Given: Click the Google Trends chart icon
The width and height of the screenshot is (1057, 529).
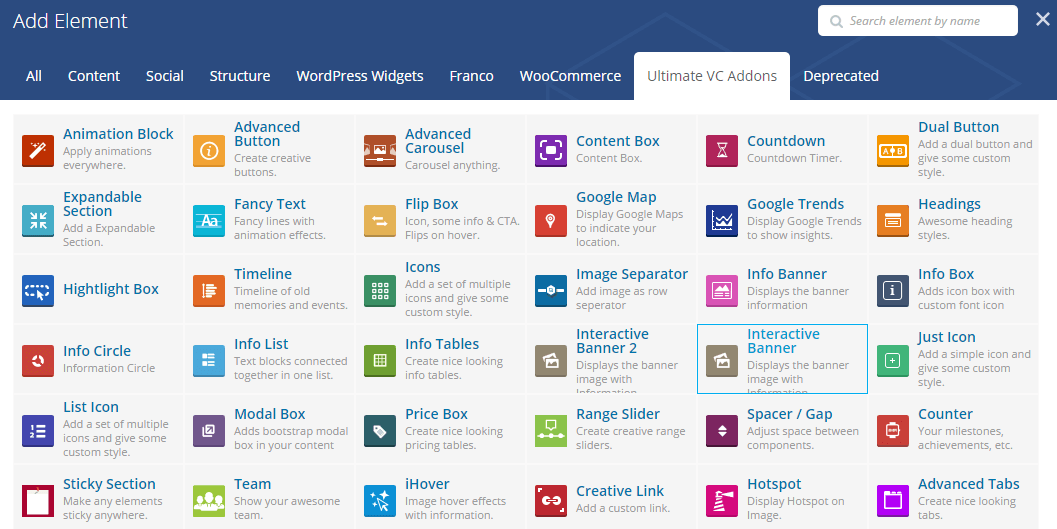Looking at the screenshot, I should 722,220.
